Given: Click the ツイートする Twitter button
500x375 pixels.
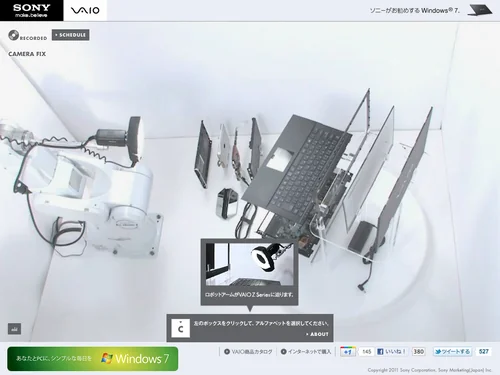Looking at the screenshot, I should tap(453, 352).
